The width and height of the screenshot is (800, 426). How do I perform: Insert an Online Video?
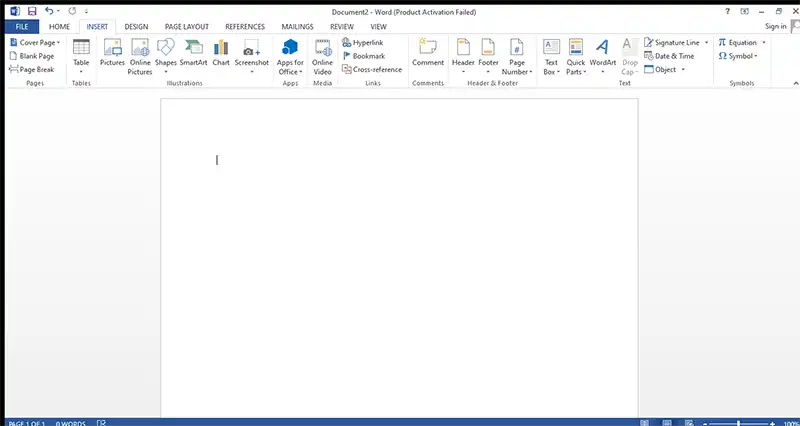[x=322, y=57]
